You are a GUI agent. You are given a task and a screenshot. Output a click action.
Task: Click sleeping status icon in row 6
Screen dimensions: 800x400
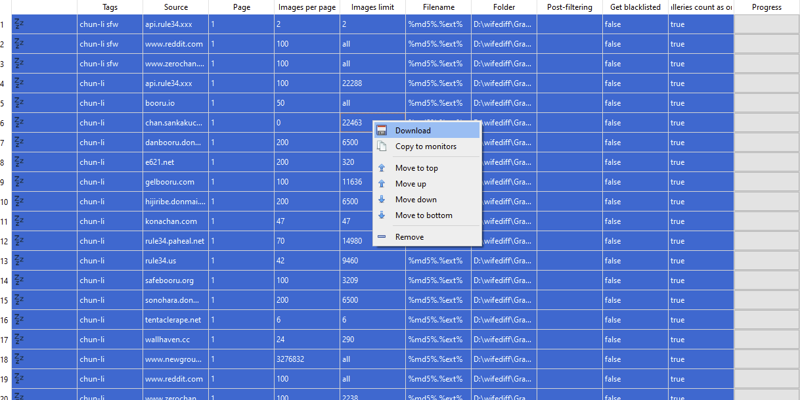pos(19,122)
